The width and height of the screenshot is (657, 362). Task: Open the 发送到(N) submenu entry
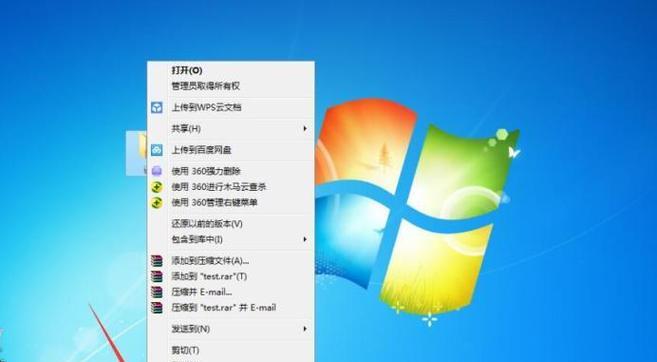click(230, 329)
